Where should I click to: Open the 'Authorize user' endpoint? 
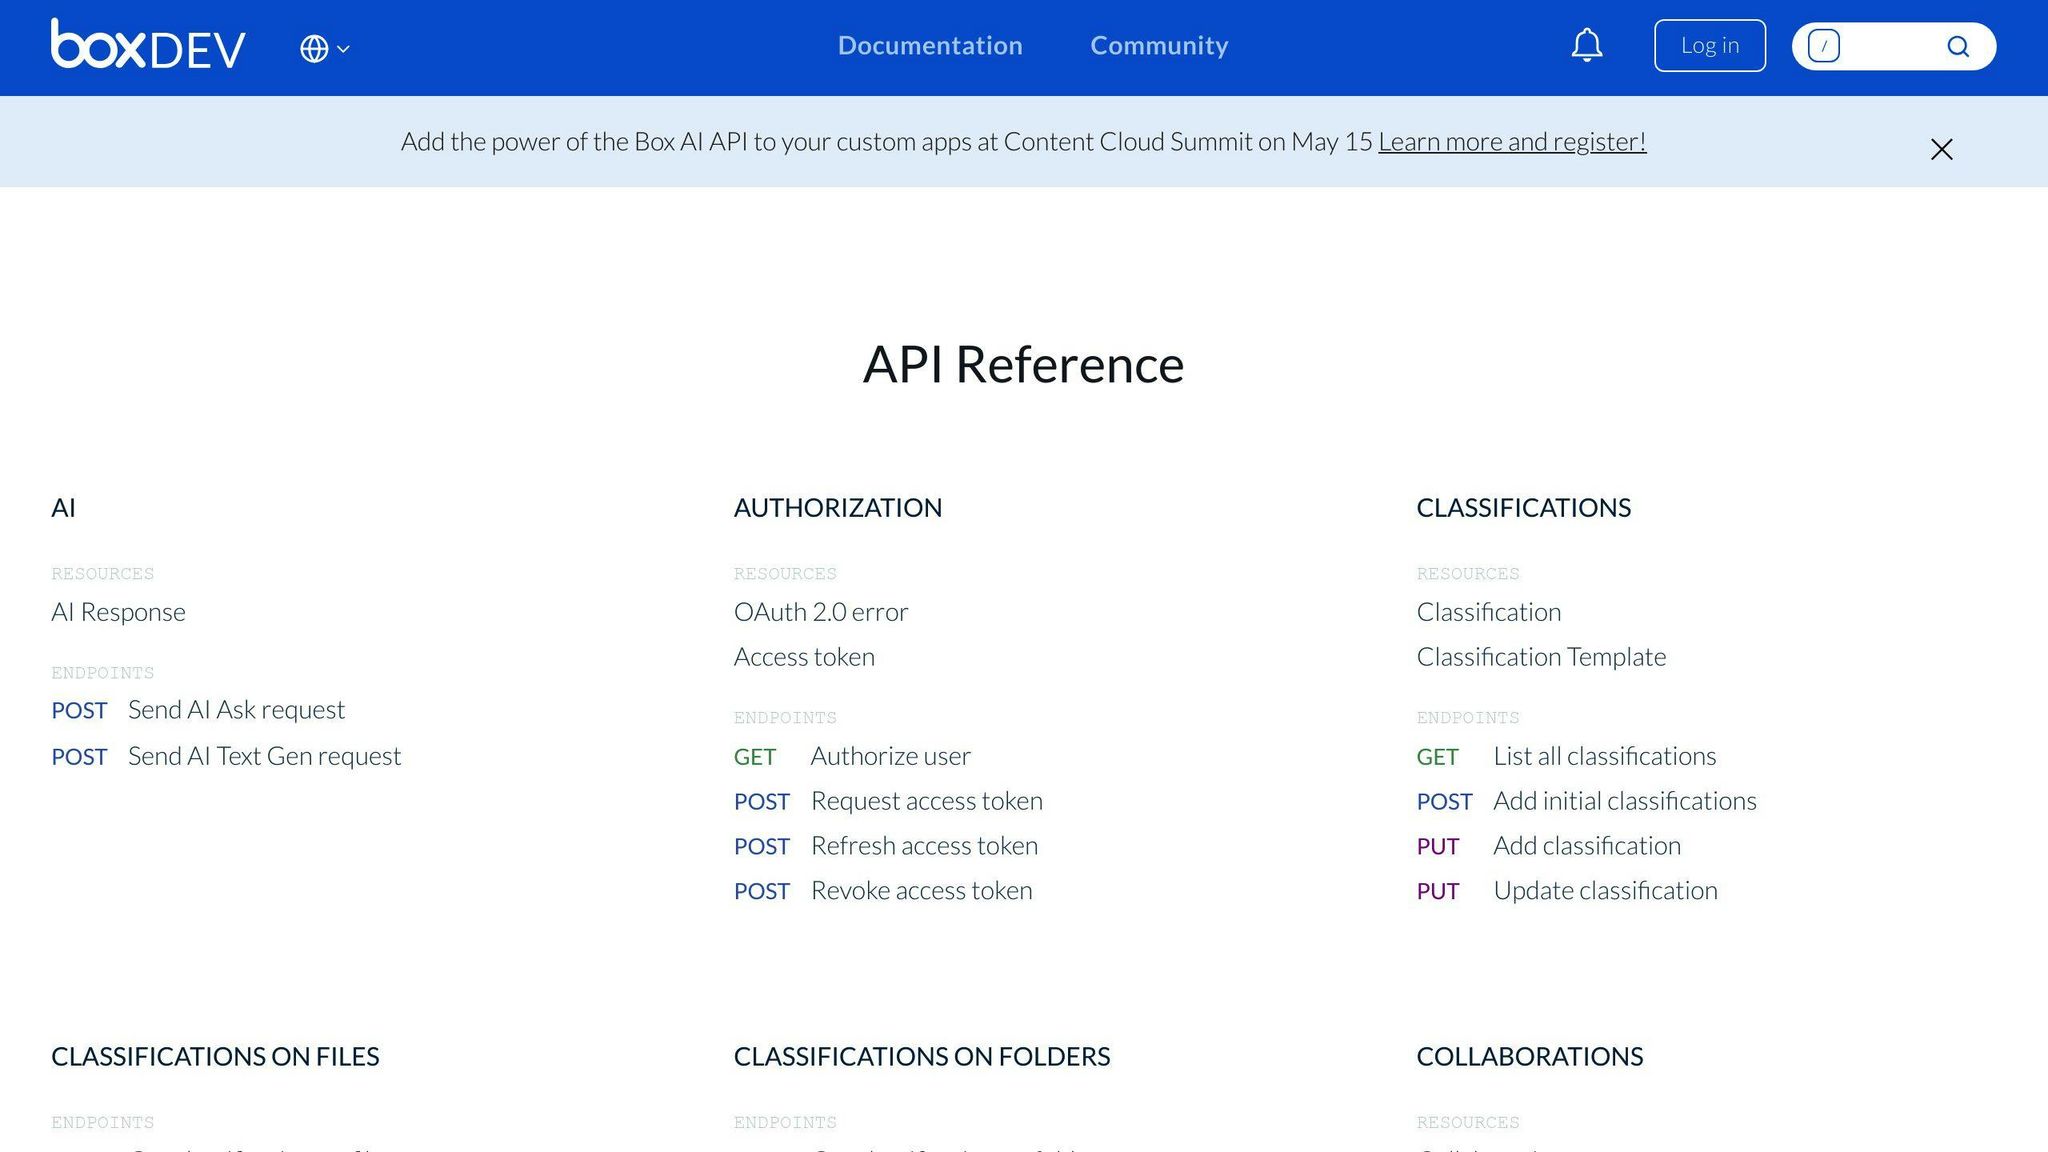pyautogui.click(x=889, y=755)
